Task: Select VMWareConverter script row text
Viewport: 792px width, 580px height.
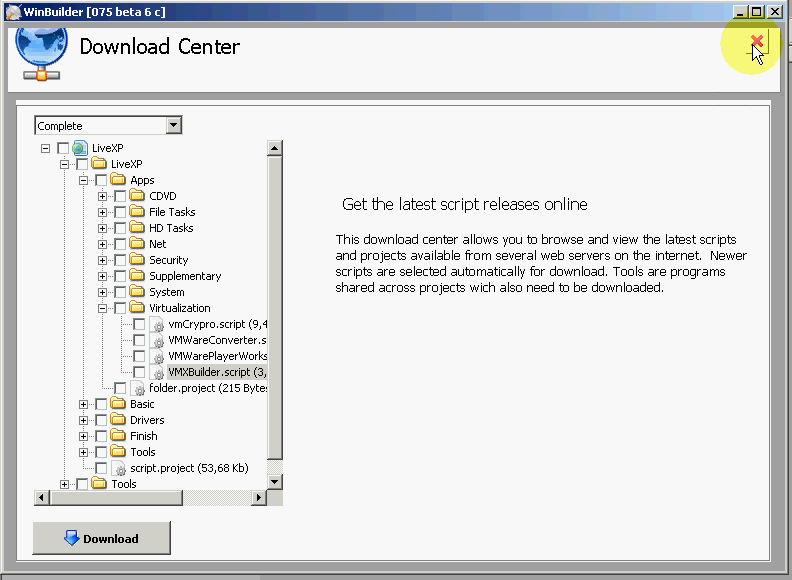Action: coord(217,340)
